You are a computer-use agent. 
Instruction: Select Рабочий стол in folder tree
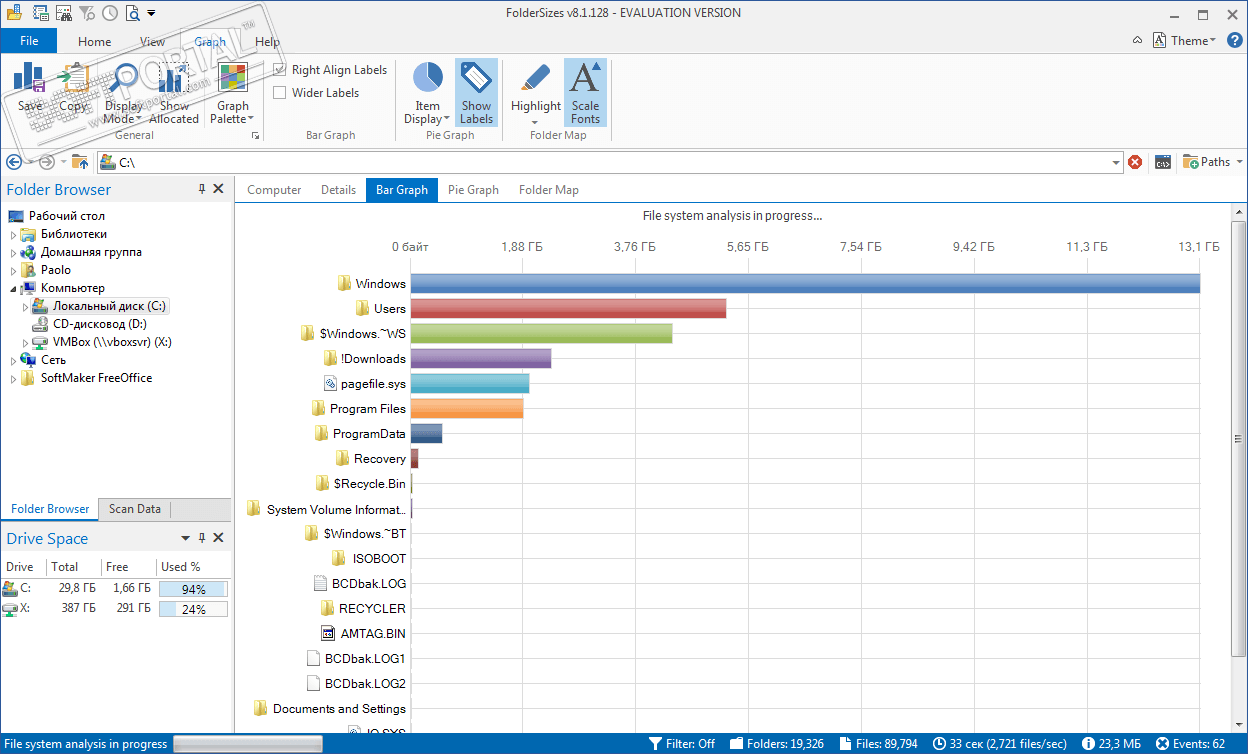66,216
